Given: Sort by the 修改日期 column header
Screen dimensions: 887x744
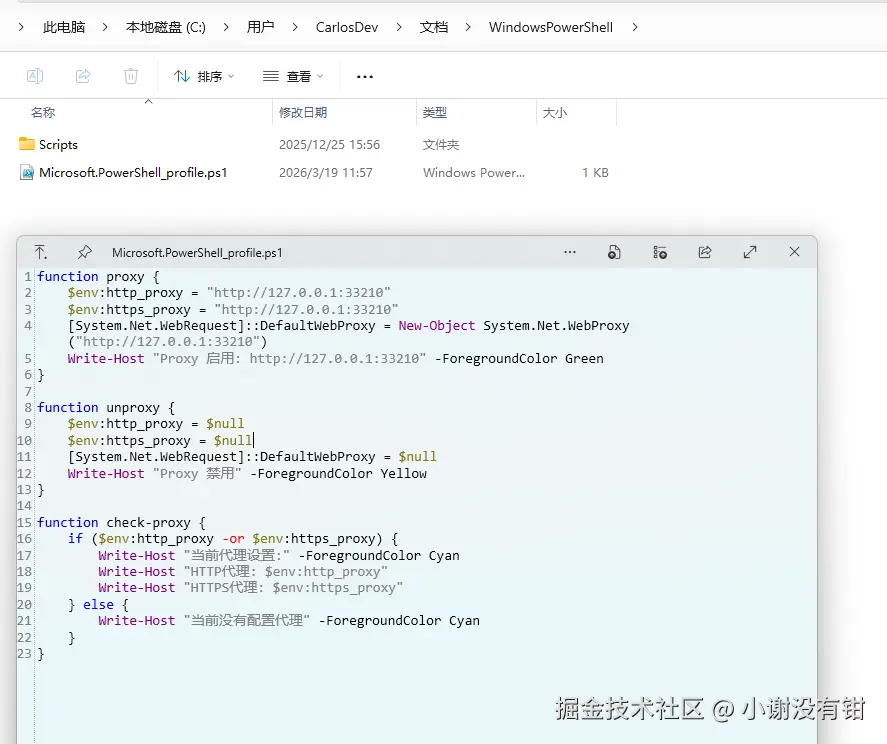Looking at the screenshot, I should 303,113.
